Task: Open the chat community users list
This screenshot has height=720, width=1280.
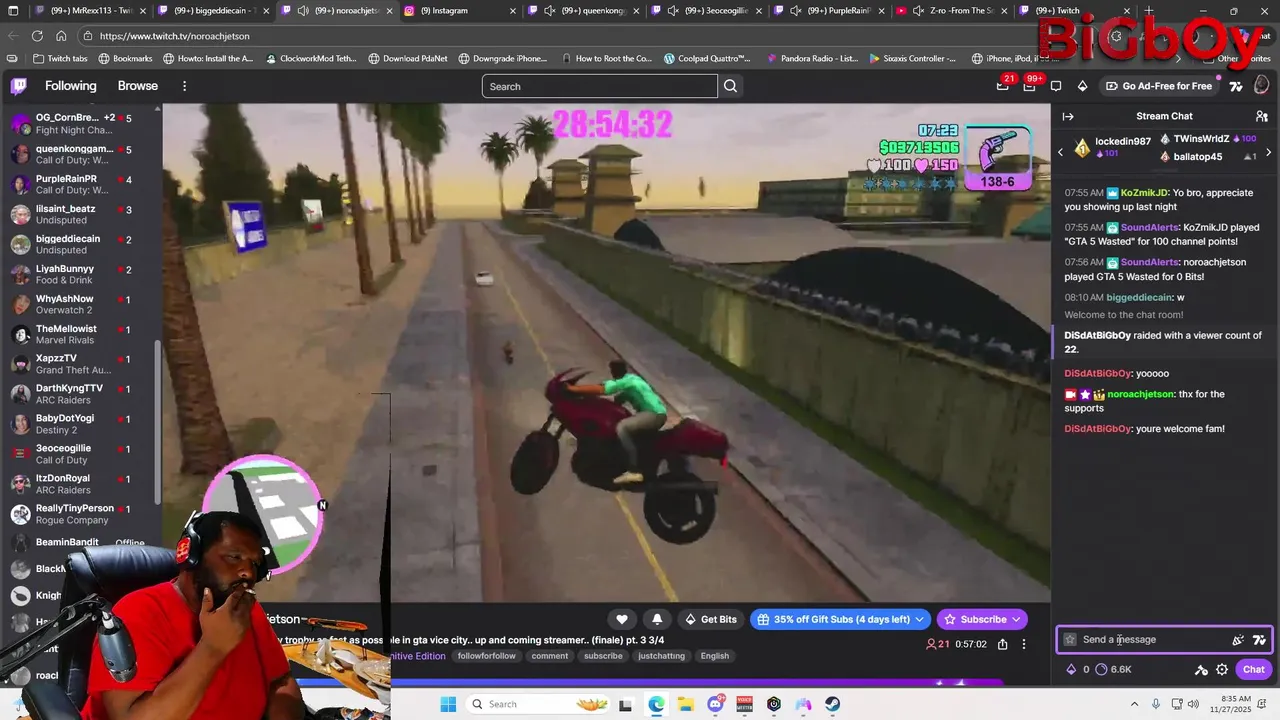Action: [x=1262, y=116]
